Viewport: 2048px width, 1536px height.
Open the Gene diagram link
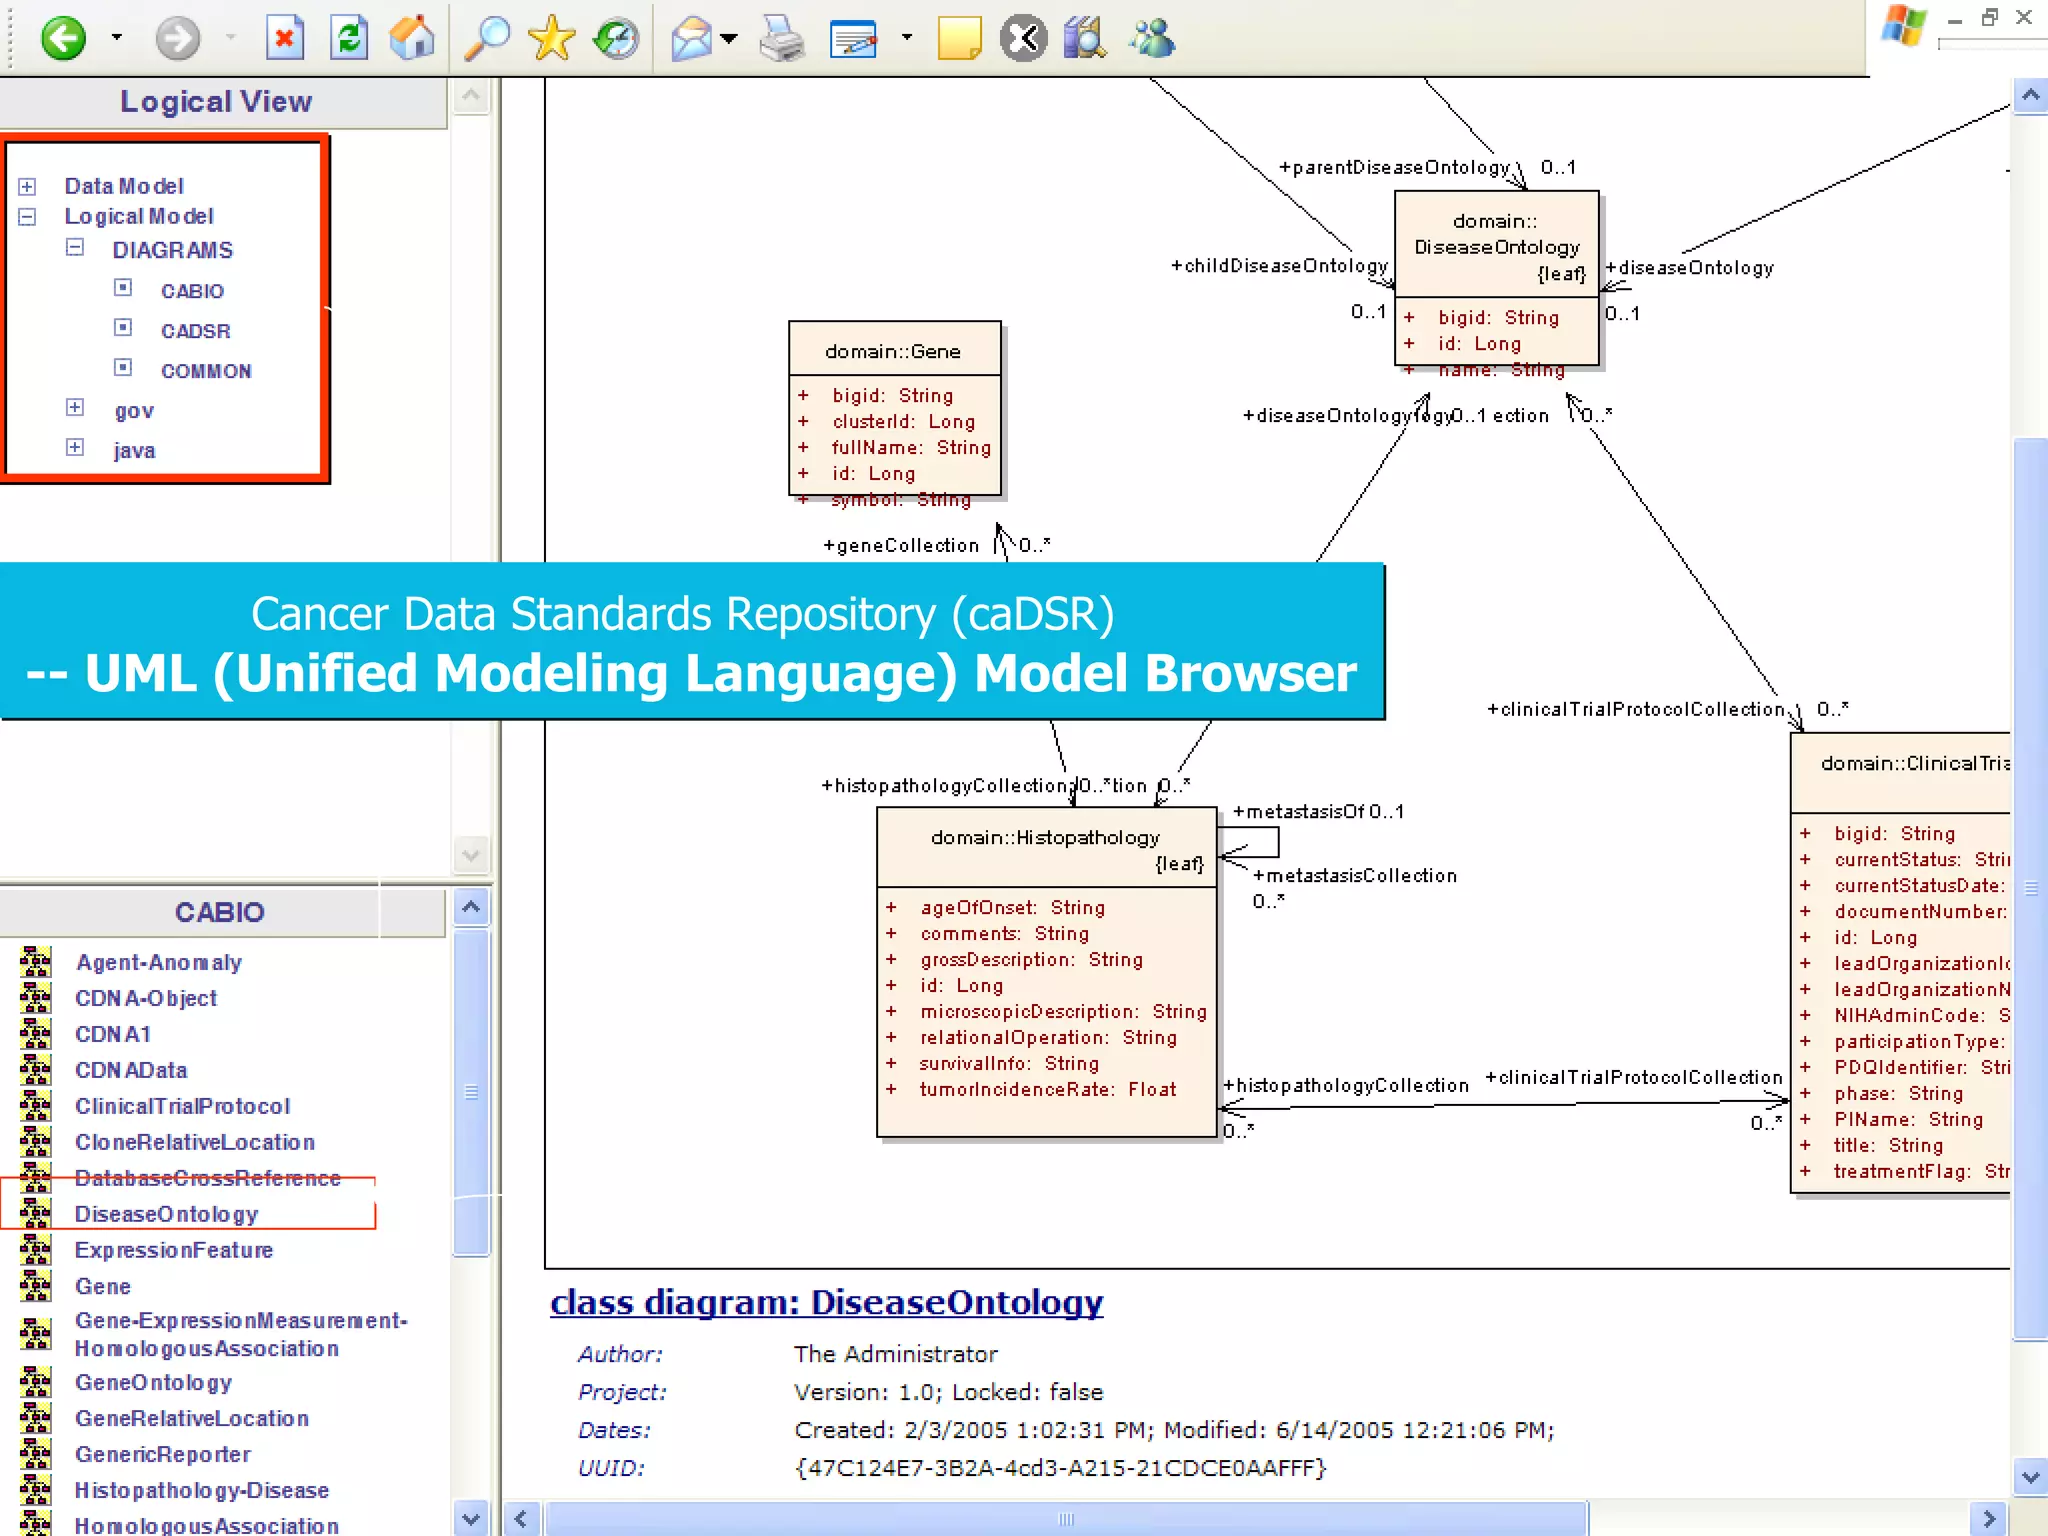pyautogui.click(x=103, y=1286)
